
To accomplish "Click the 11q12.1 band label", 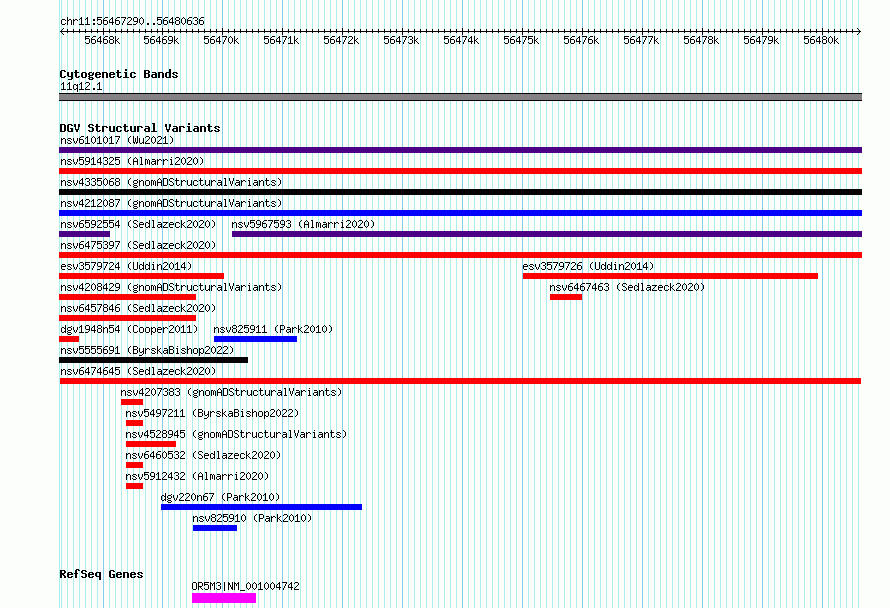I will [x=81, y=86].
